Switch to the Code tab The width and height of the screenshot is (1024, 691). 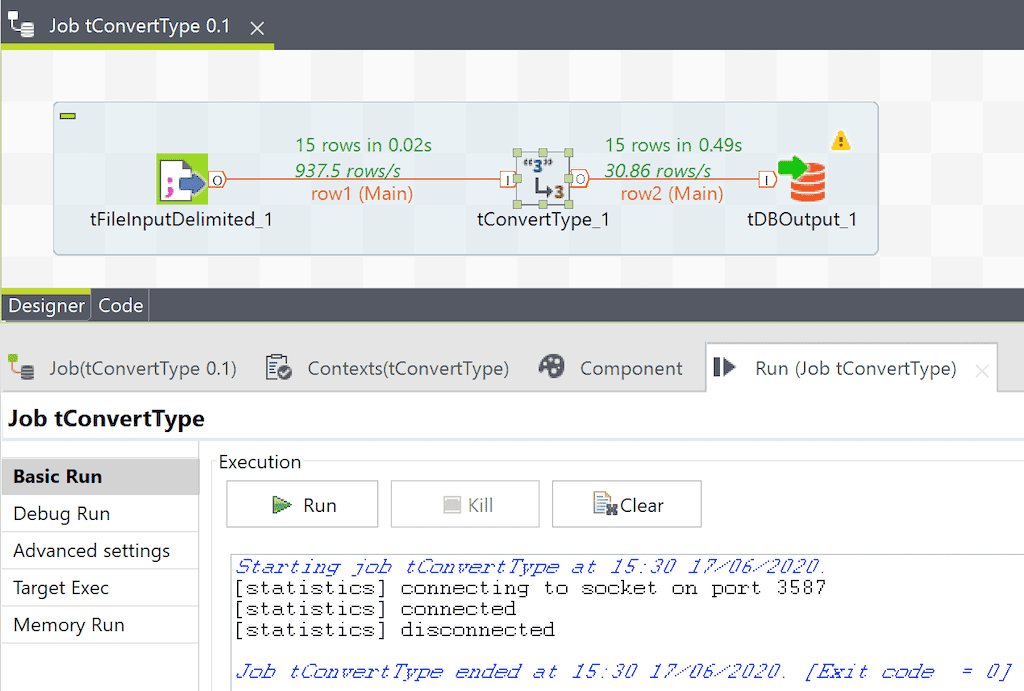pyautogui.click(x=119, y=306)
